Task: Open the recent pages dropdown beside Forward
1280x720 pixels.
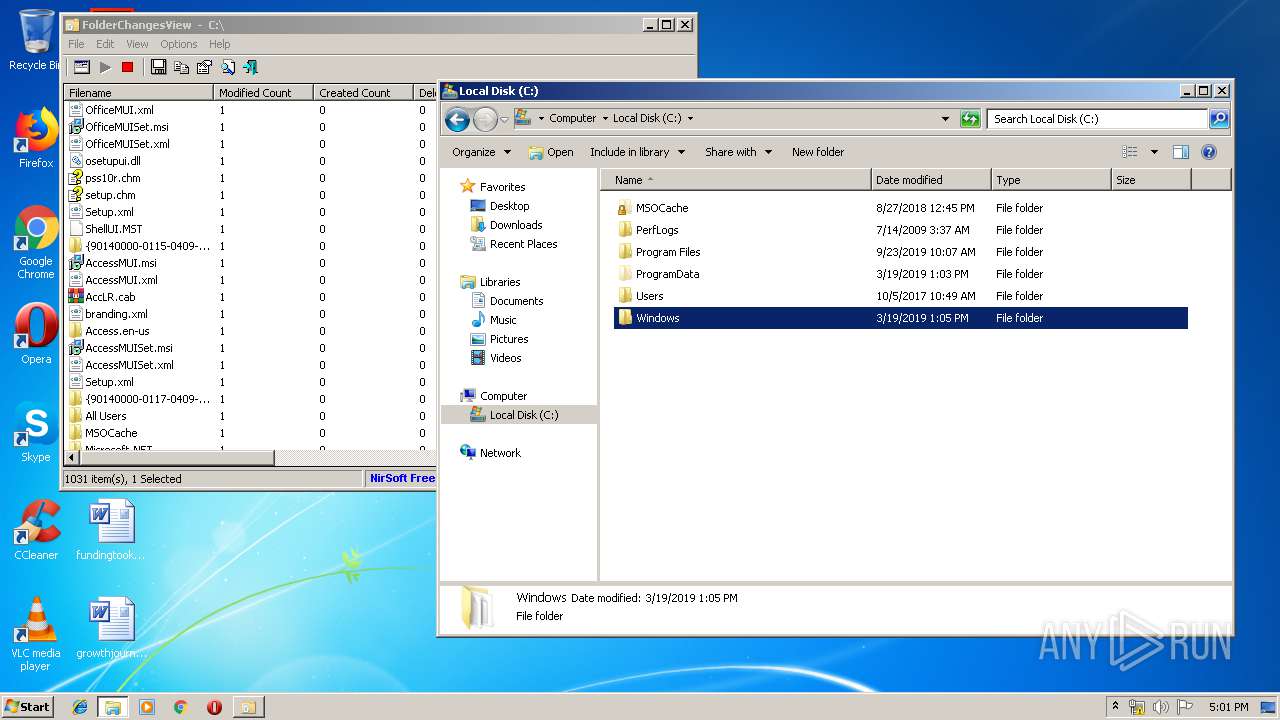Action: (x=504, y=119)
